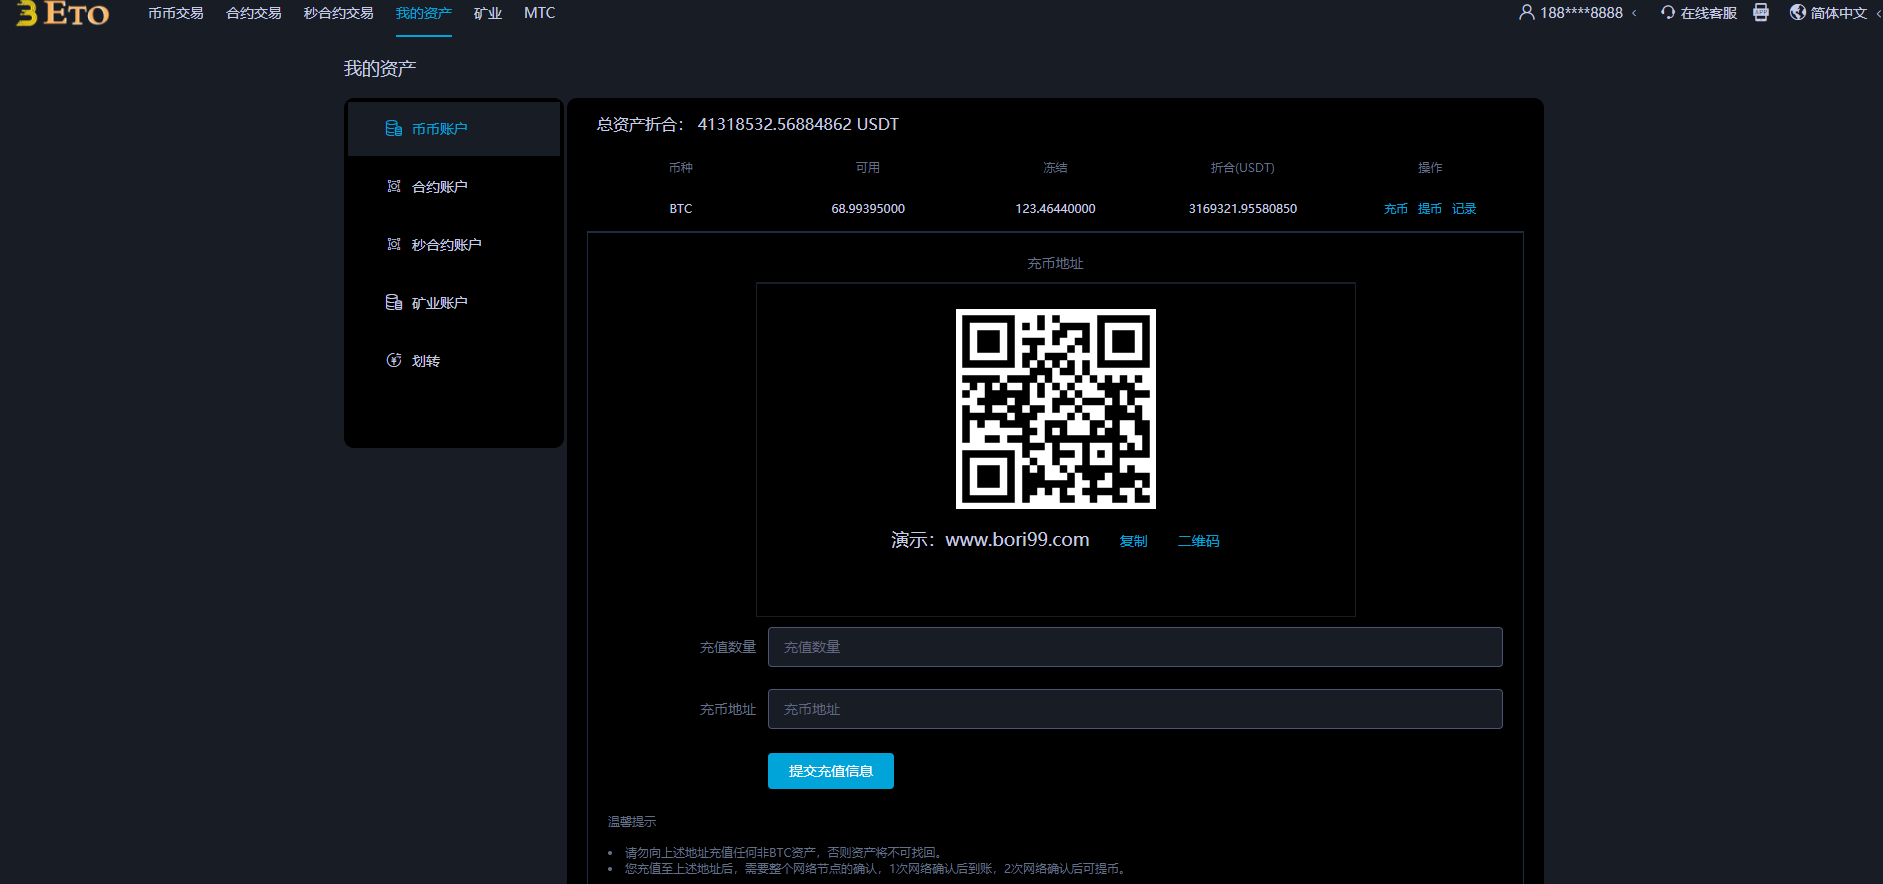The image size is (1883, 884).
Task: Click the 划转 transfer icon
Action: (x=394, y=360)
